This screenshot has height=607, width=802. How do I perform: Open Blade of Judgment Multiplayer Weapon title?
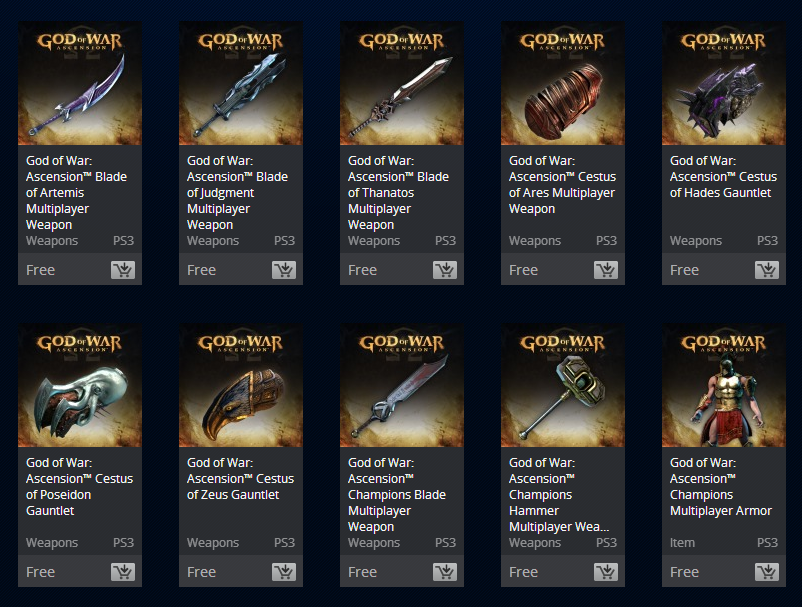(x=237, y=193)
